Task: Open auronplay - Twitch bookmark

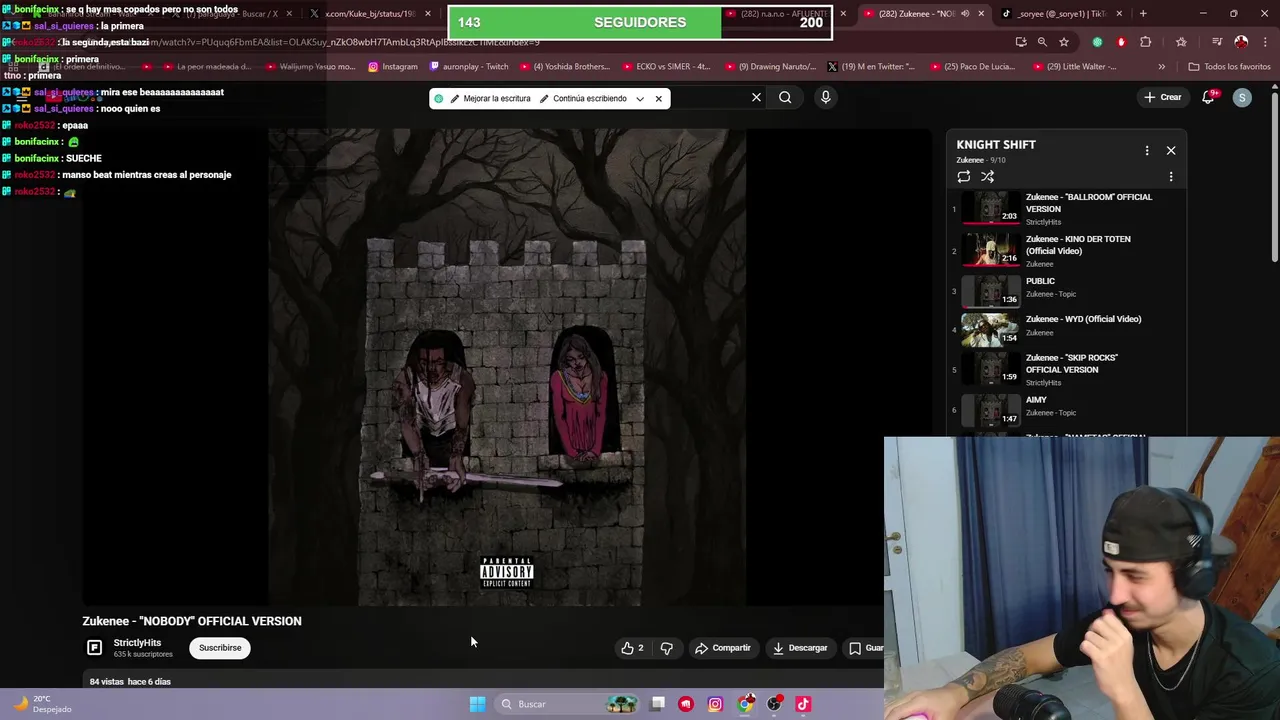Action: pos(469,67)
